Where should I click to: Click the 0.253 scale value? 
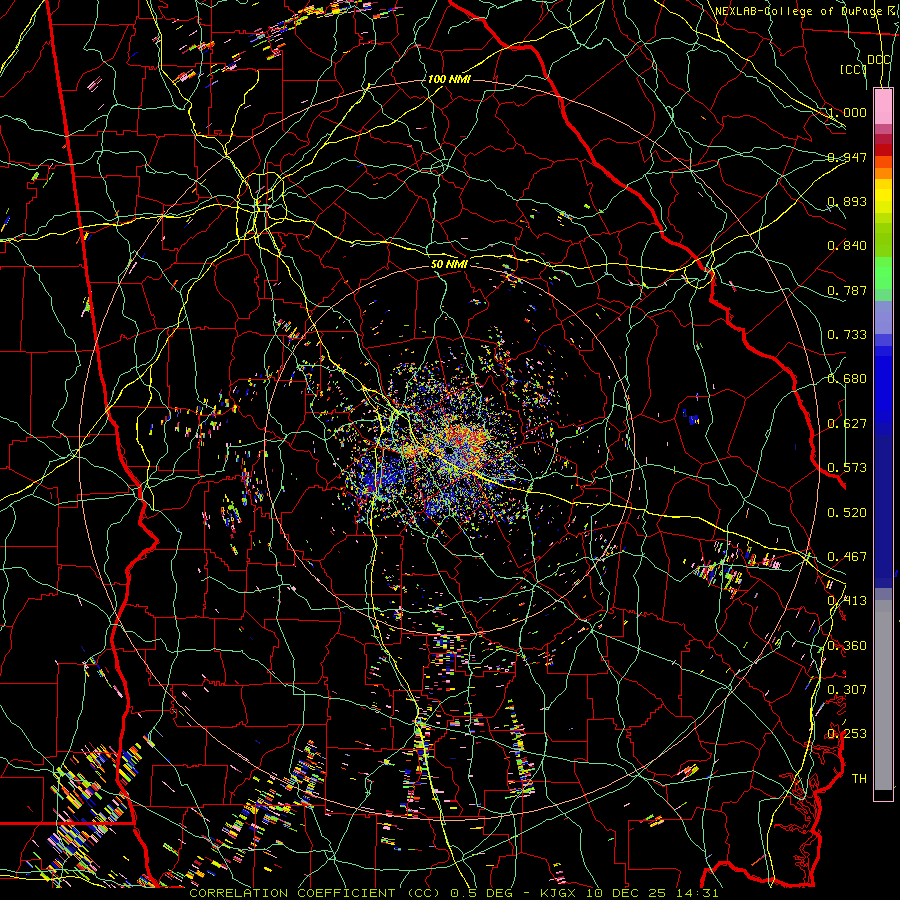click(x=847, y=733)
